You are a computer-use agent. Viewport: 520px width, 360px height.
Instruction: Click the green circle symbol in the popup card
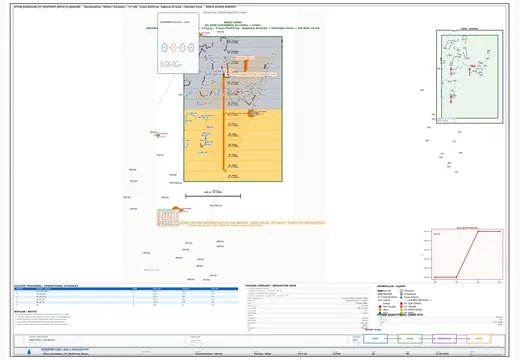point(182,48)
